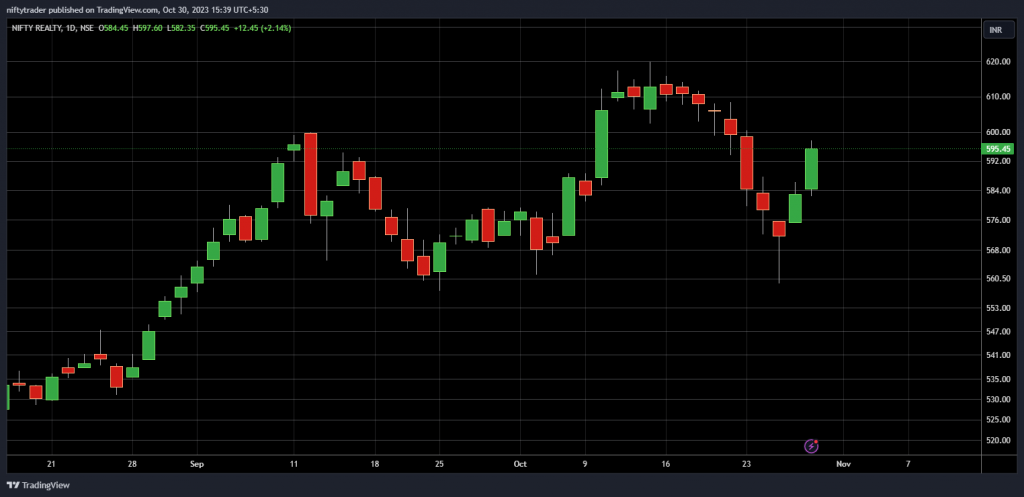Click the 547.00 price axis label
The width and height of the screenshot is (1024, 497).
1000,331
